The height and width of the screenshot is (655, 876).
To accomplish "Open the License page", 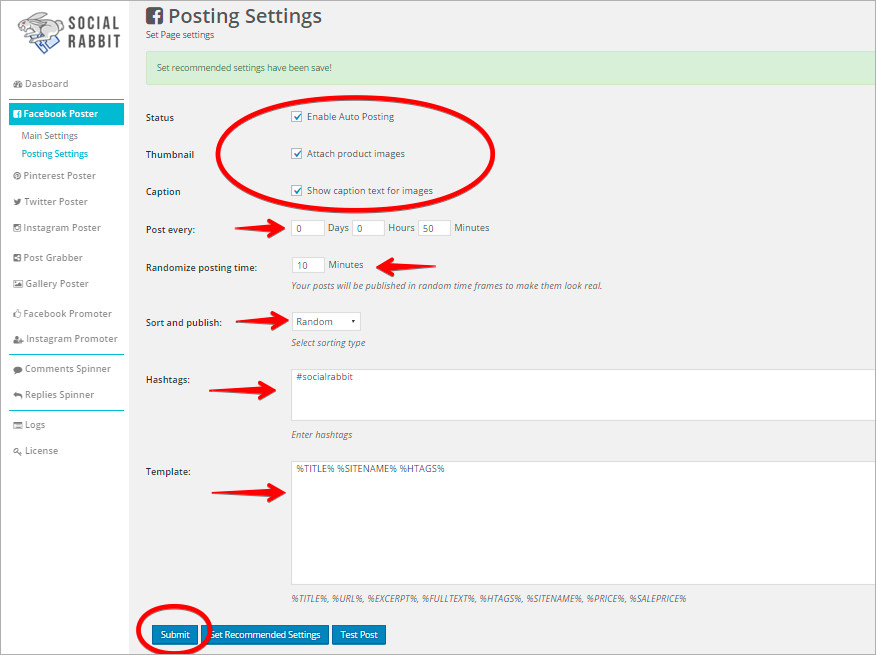I will [36, 451].
